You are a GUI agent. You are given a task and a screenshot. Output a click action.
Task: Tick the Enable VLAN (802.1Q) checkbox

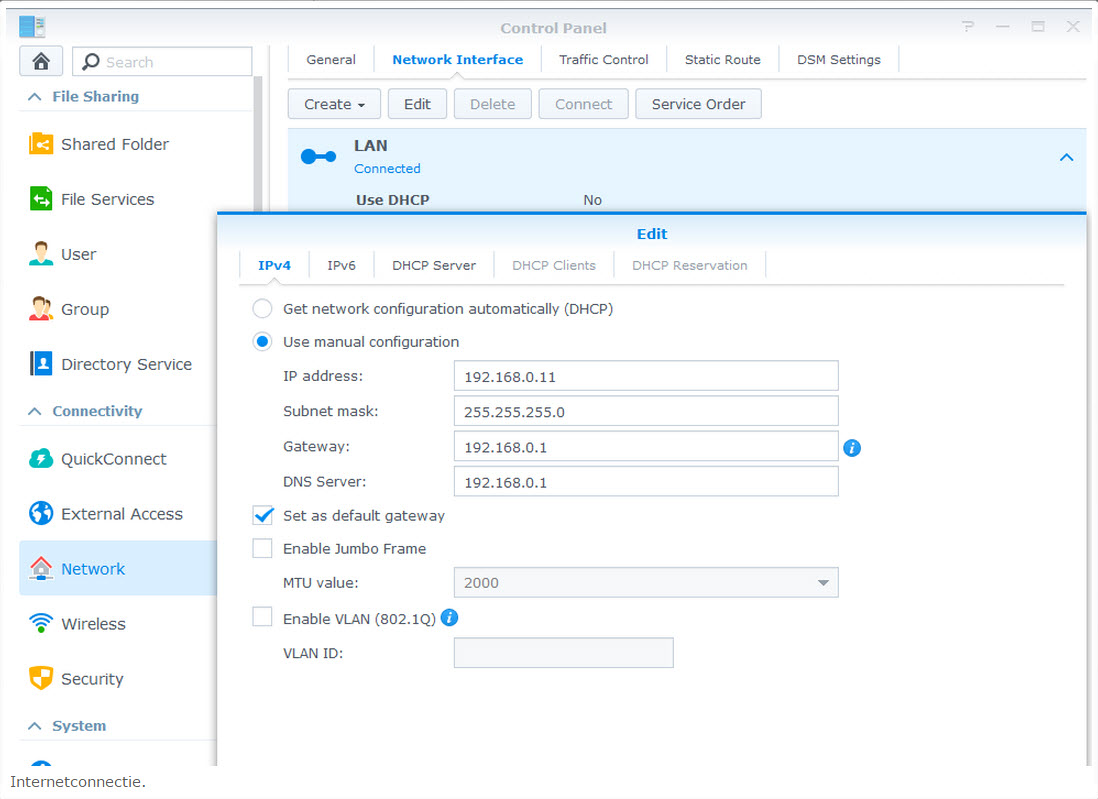click(x=263, y=618)
